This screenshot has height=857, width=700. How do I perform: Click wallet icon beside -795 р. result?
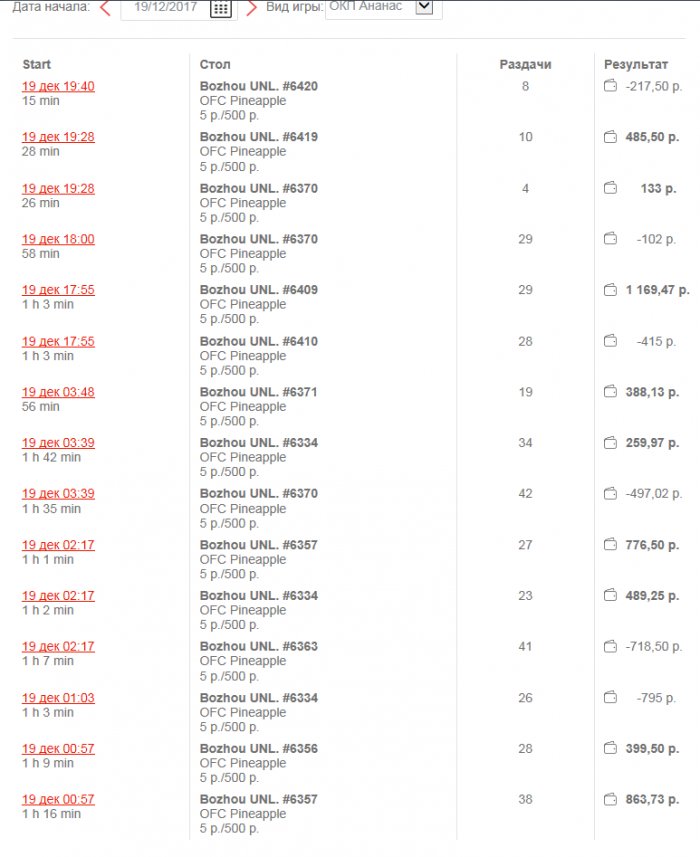[610, 698]
